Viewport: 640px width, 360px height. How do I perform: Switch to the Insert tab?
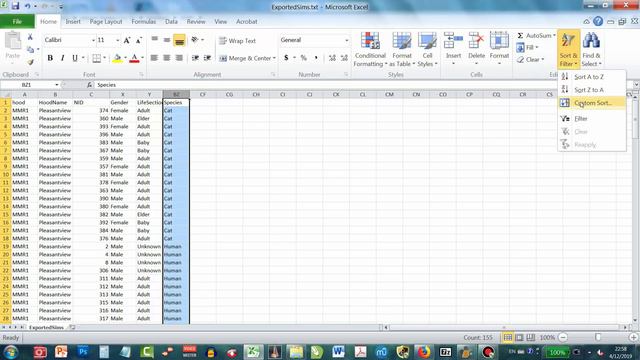coord(73,22)
